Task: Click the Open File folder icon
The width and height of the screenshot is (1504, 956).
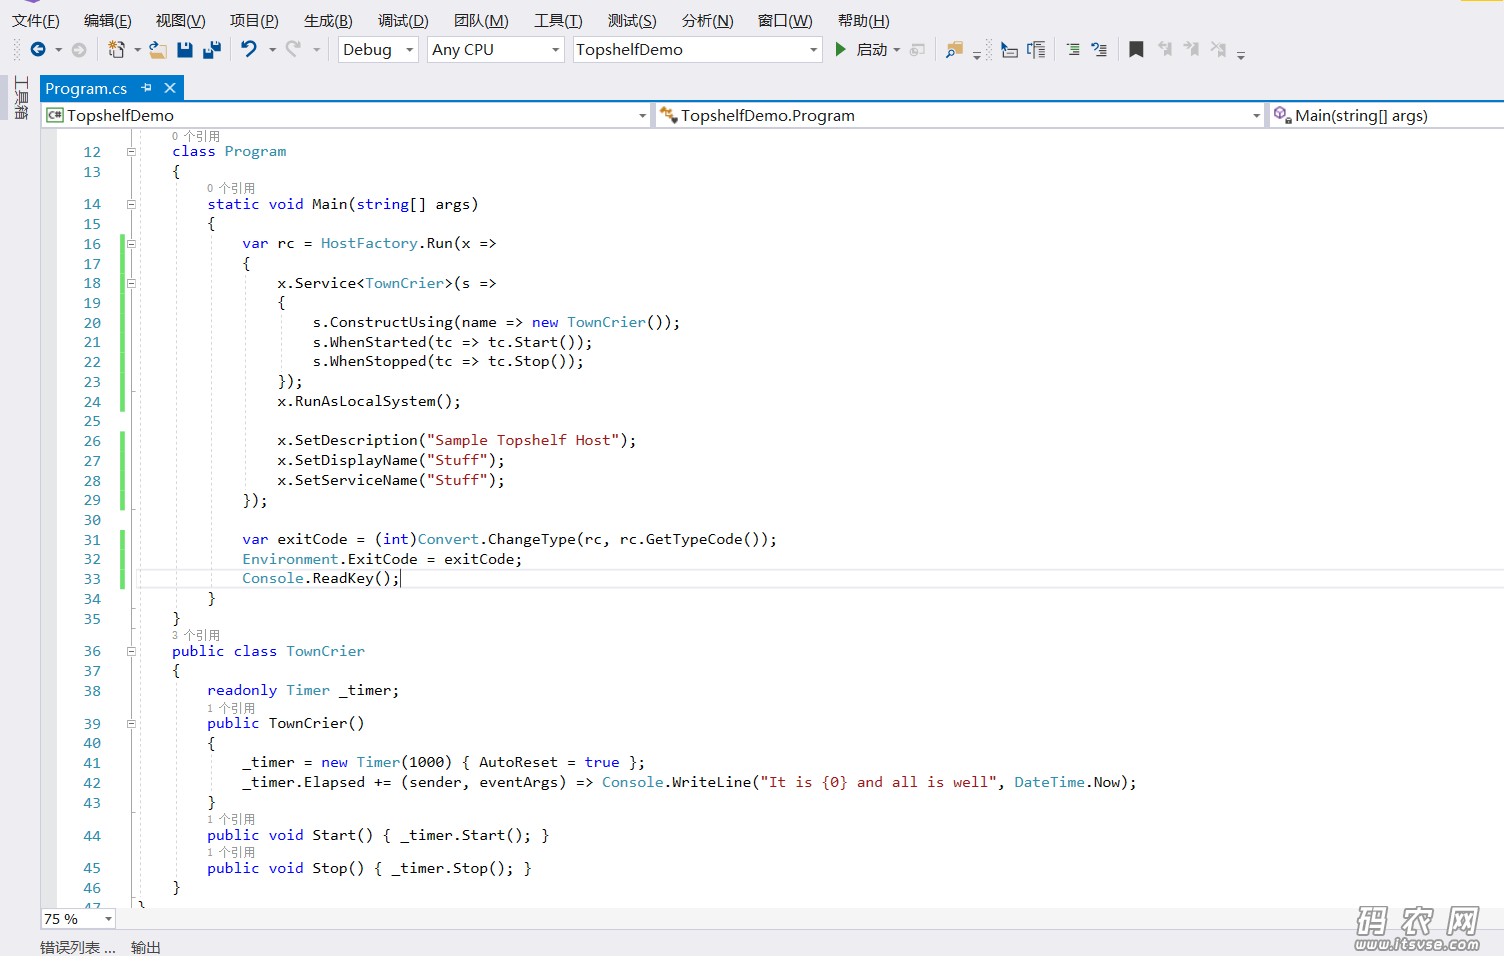Action: (x=158, y=49)
